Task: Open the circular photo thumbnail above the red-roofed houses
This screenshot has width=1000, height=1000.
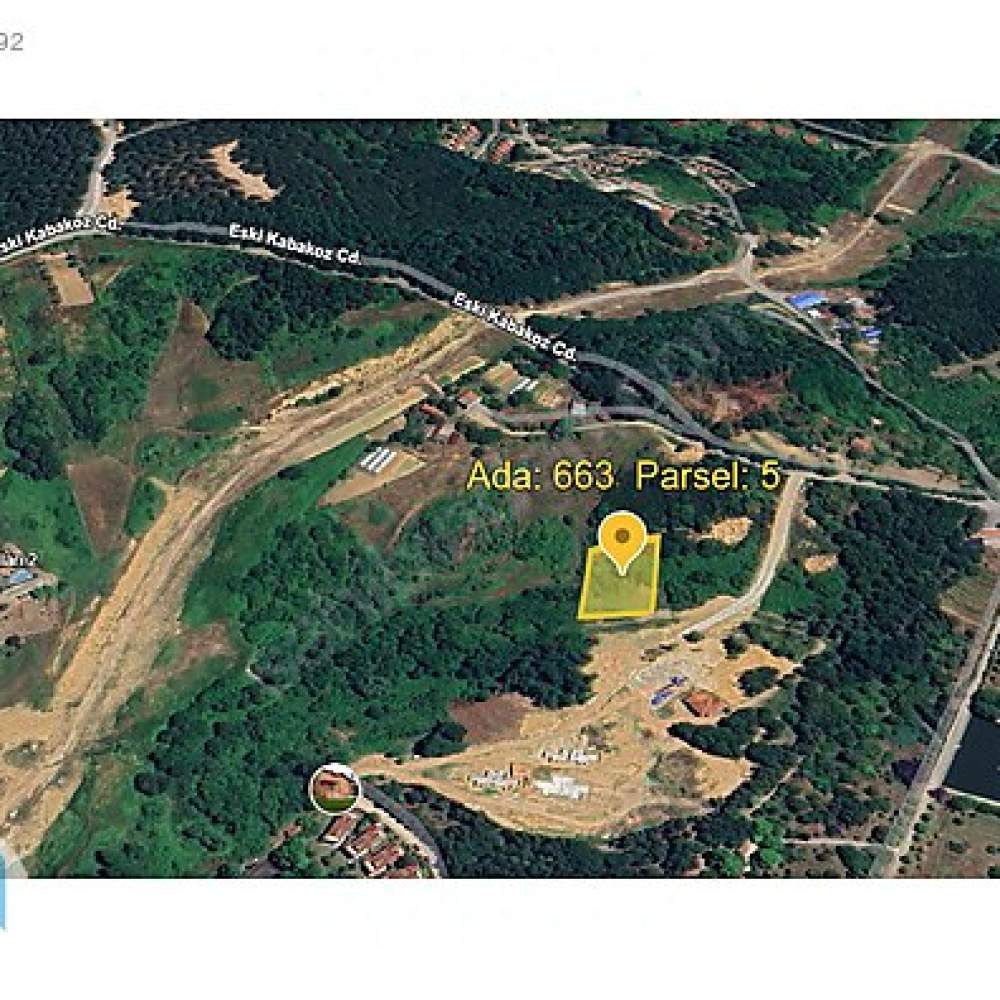Action: (335, 788)
